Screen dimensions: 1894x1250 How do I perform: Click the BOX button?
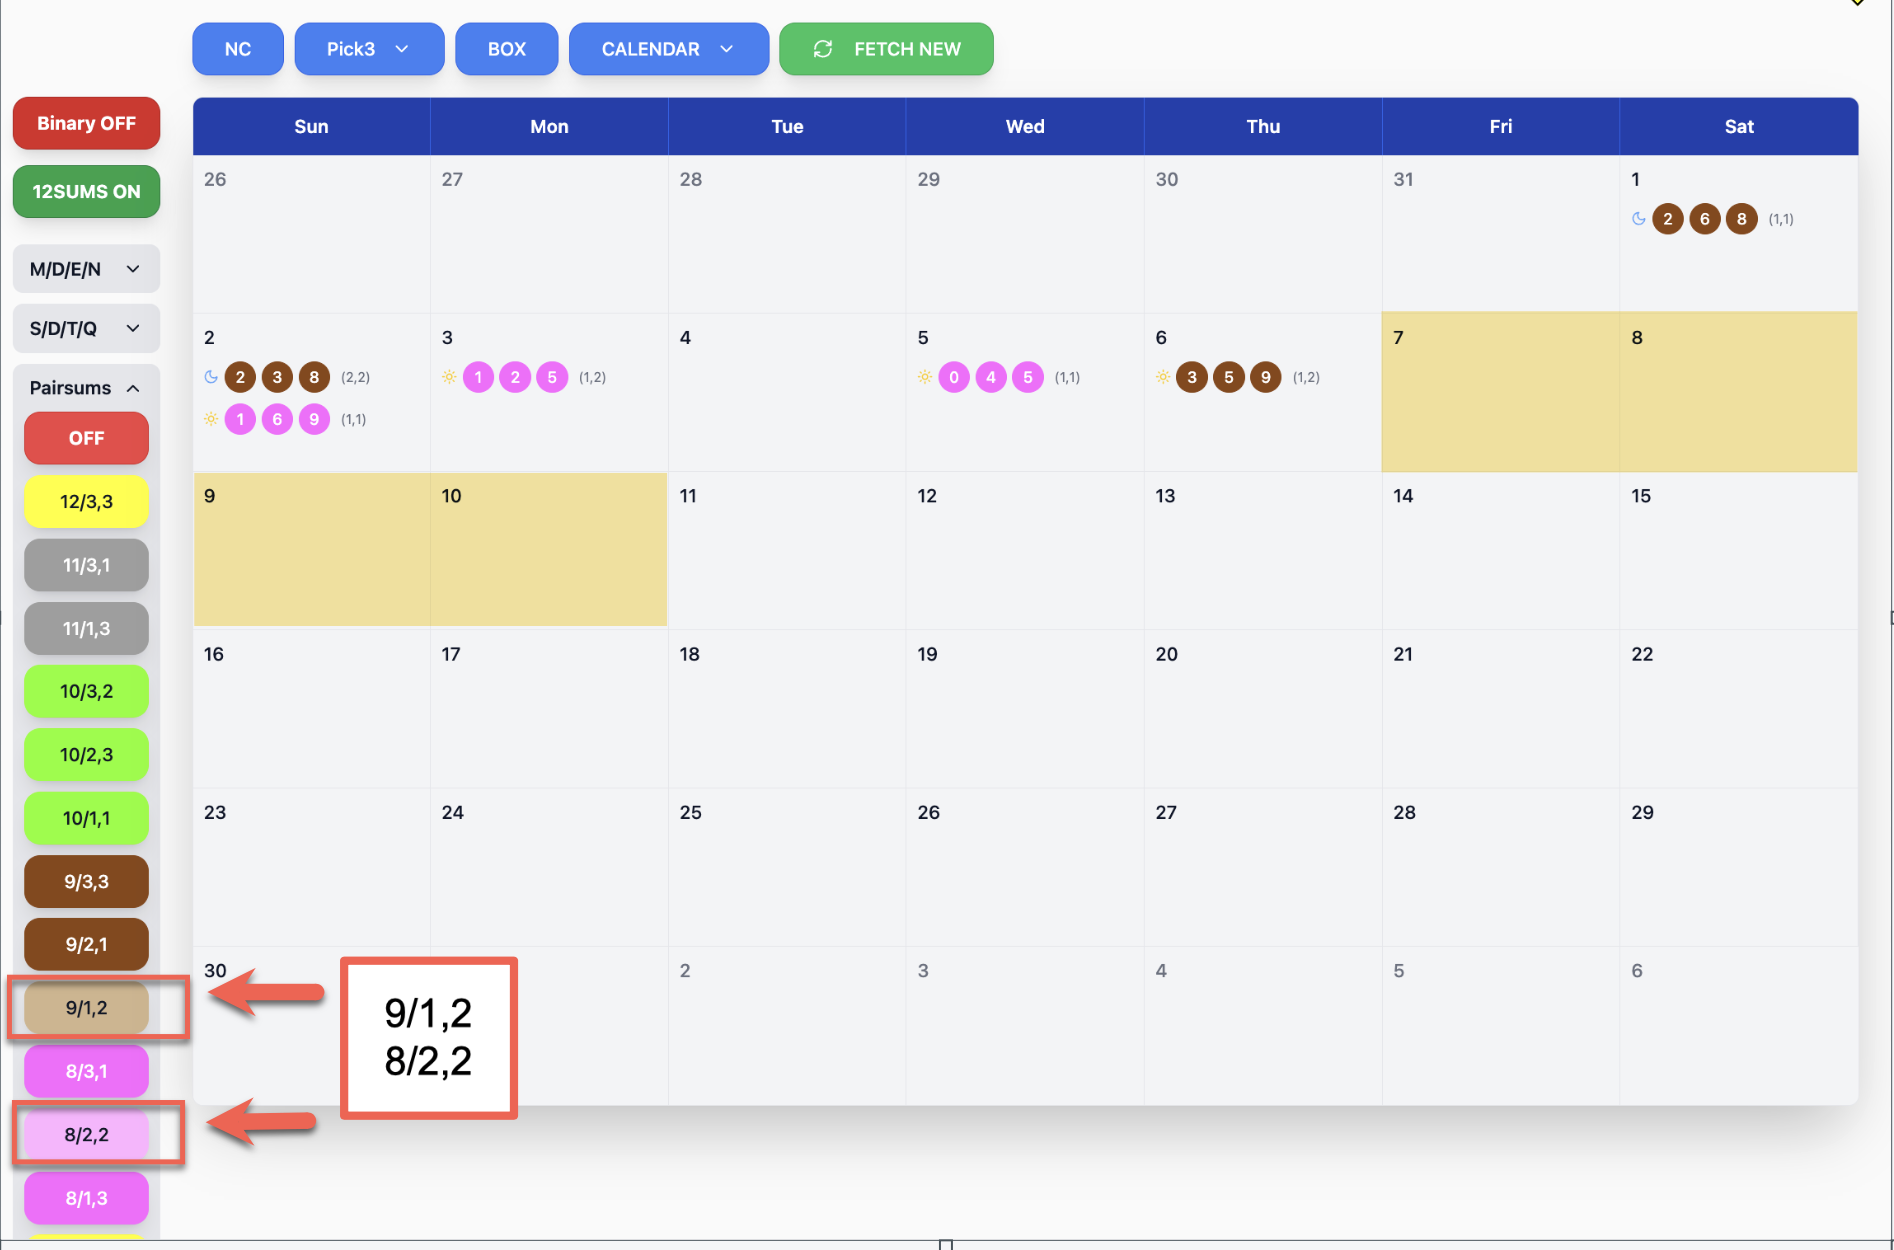tap(506, 49)
